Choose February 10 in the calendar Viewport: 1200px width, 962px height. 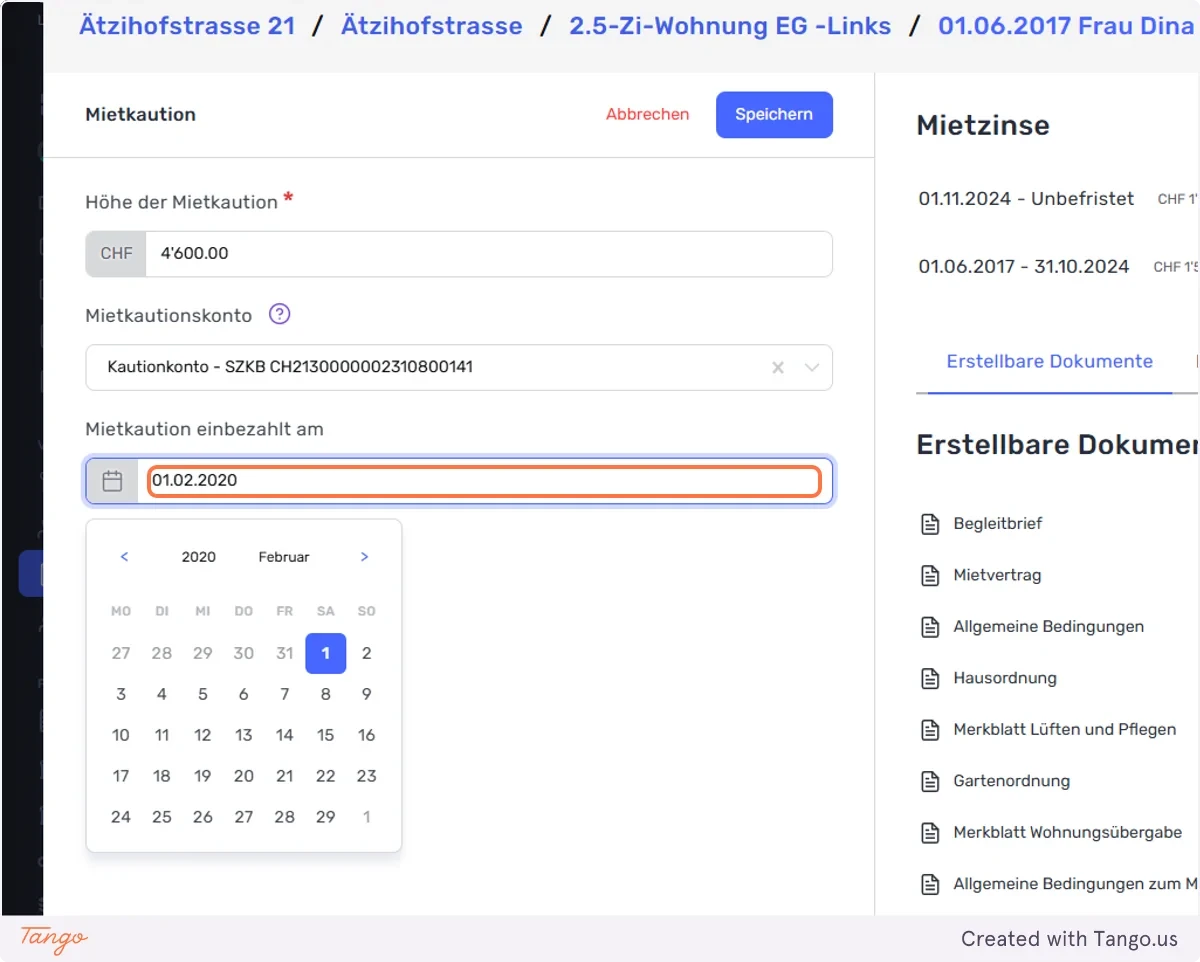121,735
